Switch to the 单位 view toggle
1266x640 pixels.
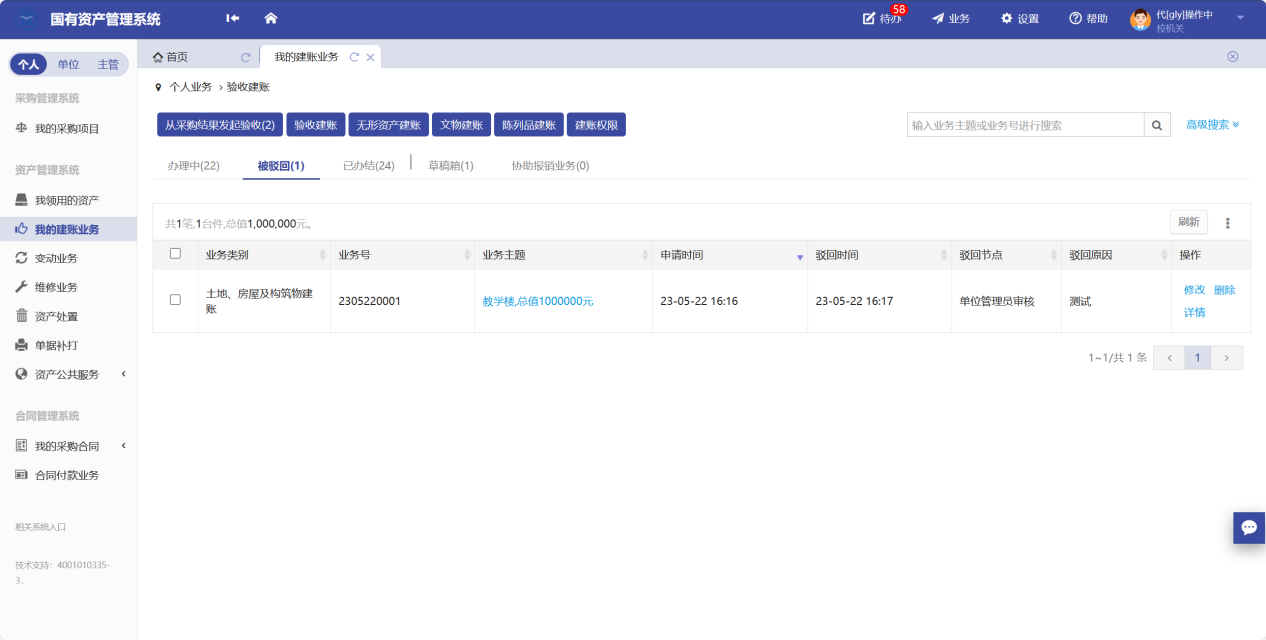pyautogui.click(x=68, y=64)
